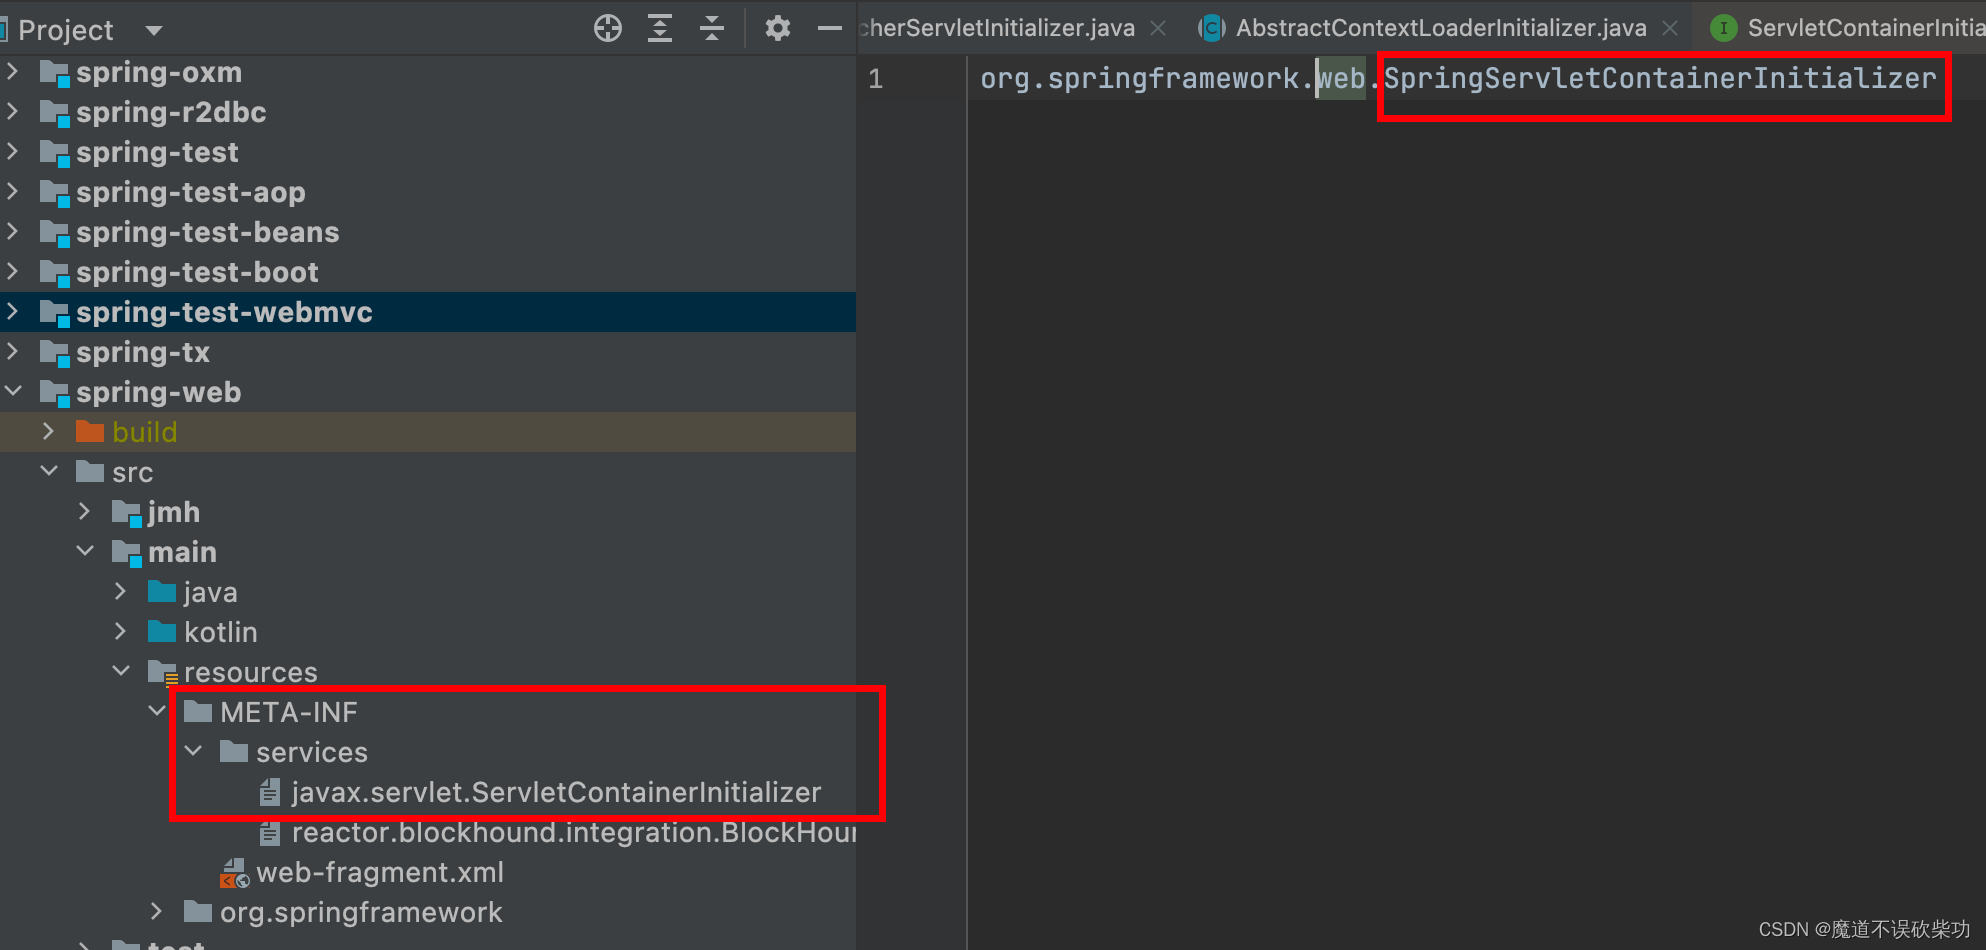The image size is (1986, 950).
Task: Click the services folder icon
Action: tap(234, 751)
